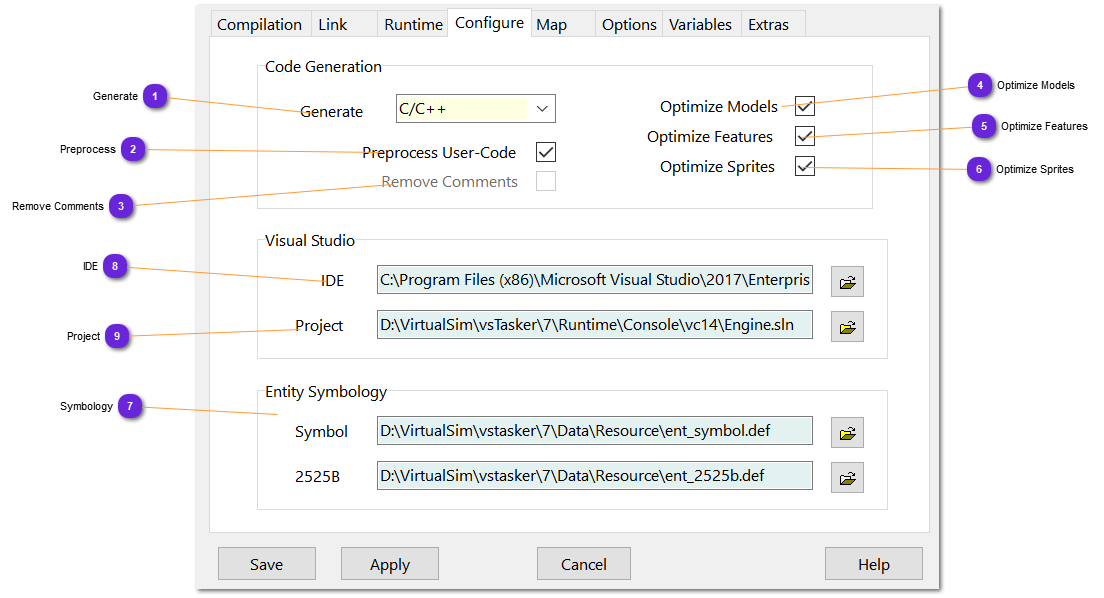Expand the Generate language dropdown

(x=541, y=108)
